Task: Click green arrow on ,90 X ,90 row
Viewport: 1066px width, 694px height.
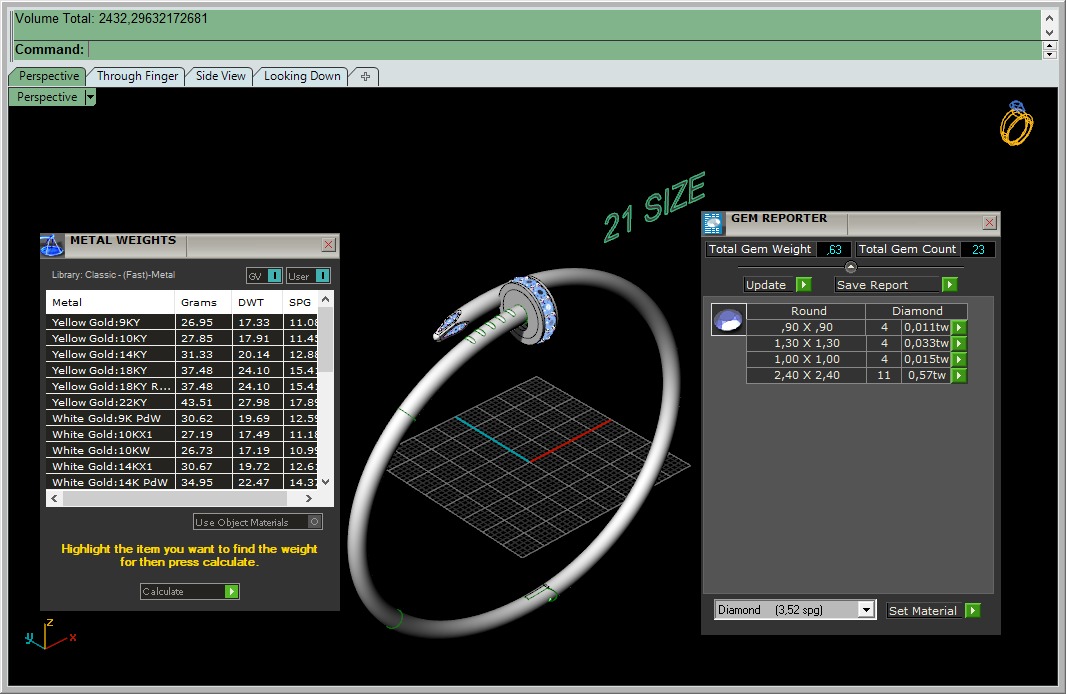Action: point(959,328)
